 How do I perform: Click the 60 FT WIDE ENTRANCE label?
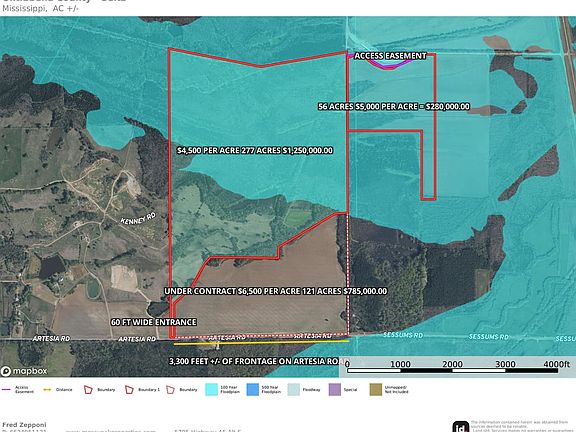pos(154,322)
